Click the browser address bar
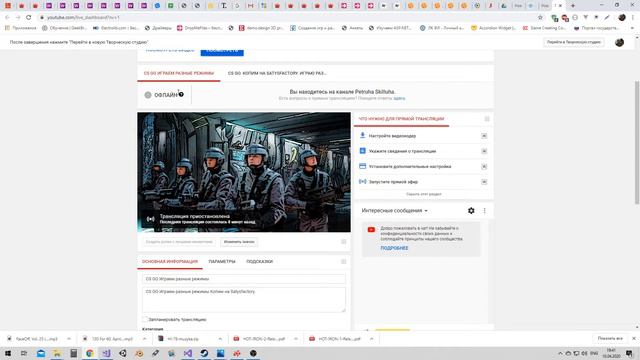This screenshot has height=360, width=640. tap(286, 18)
